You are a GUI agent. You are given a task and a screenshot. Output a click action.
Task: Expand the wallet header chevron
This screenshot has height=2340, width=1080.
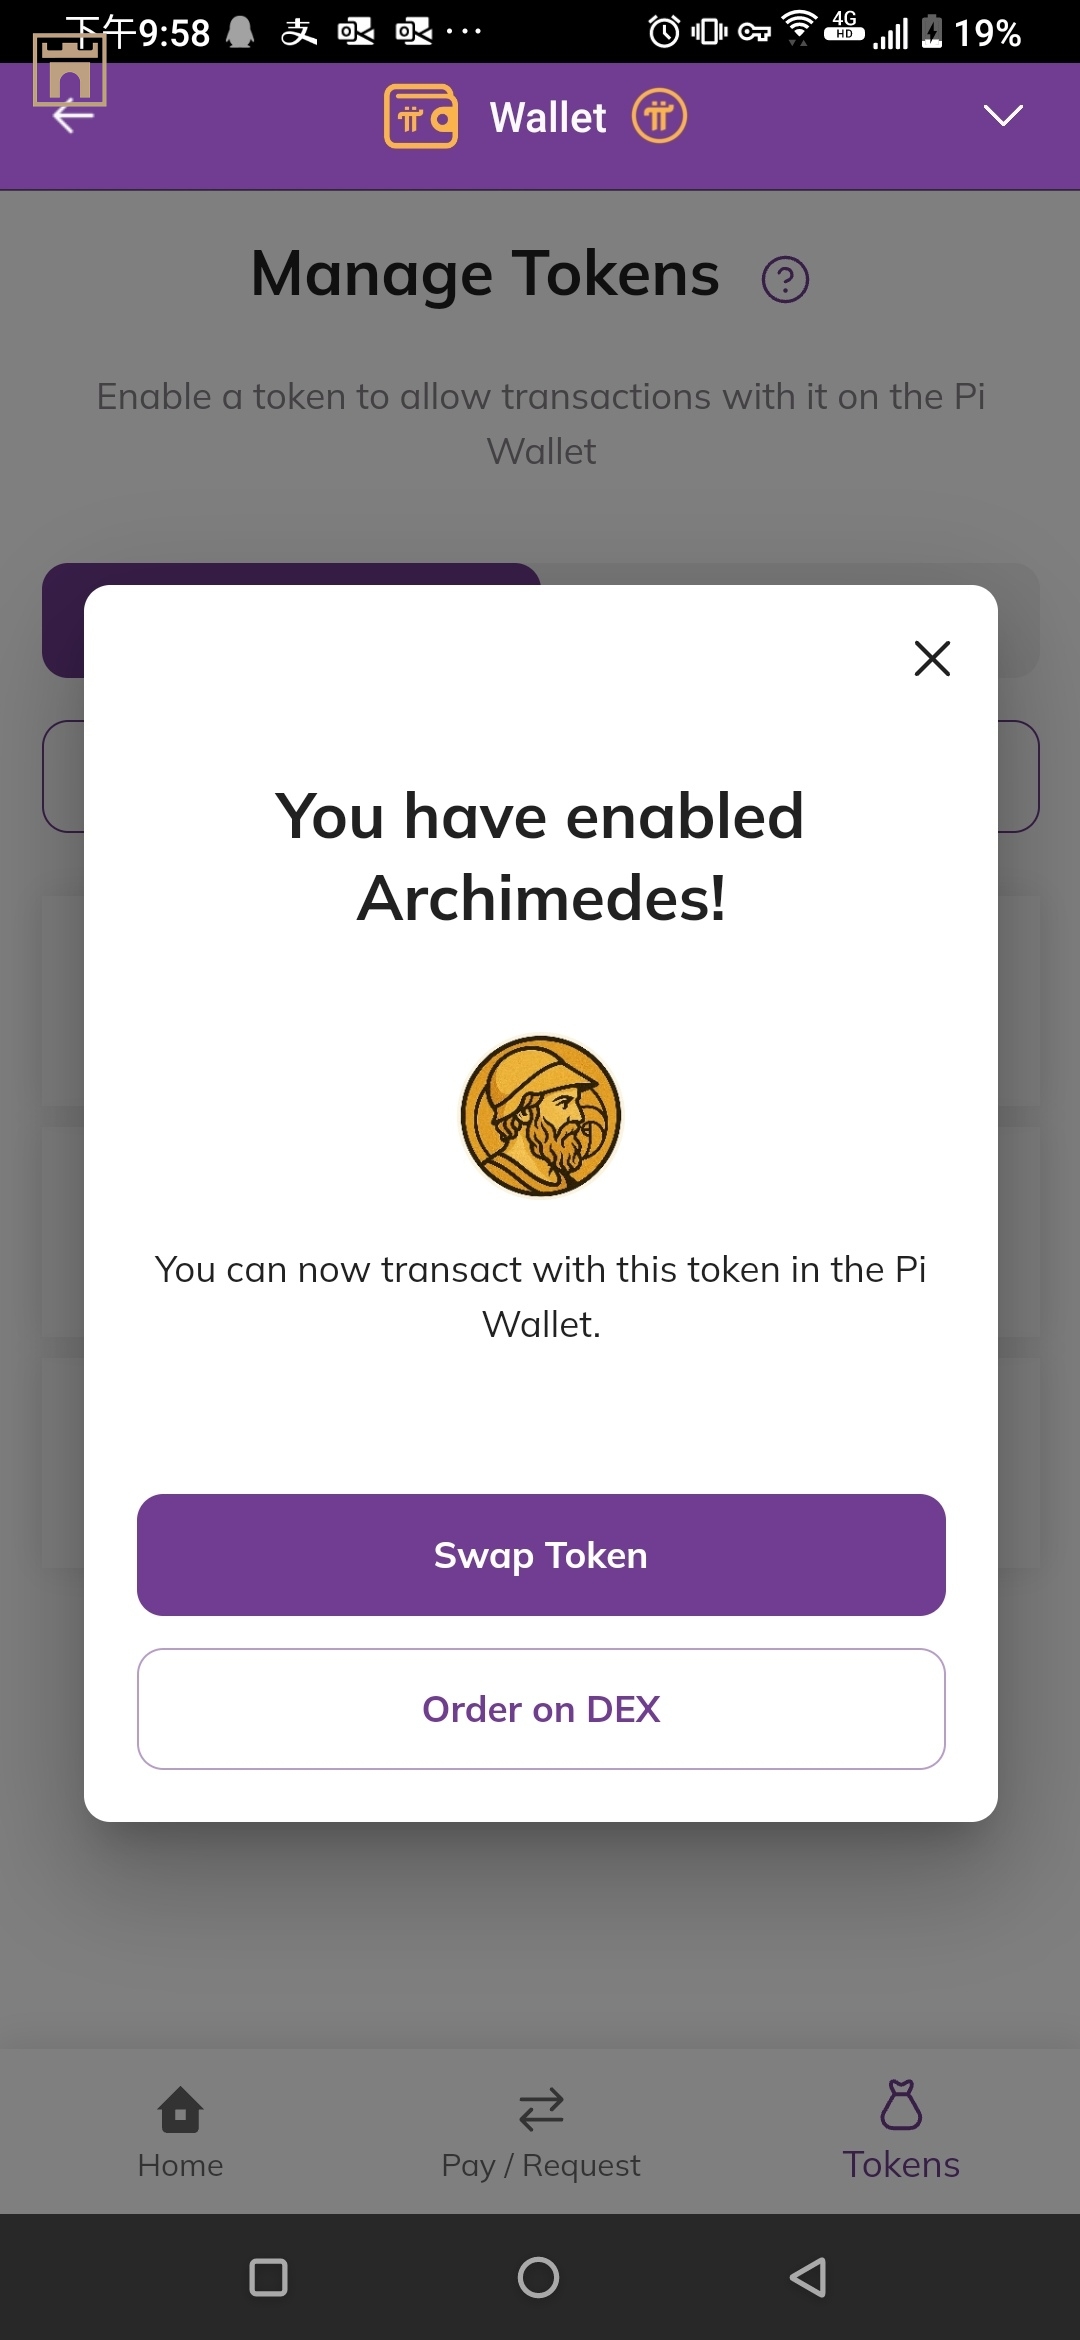(1003, 116)
